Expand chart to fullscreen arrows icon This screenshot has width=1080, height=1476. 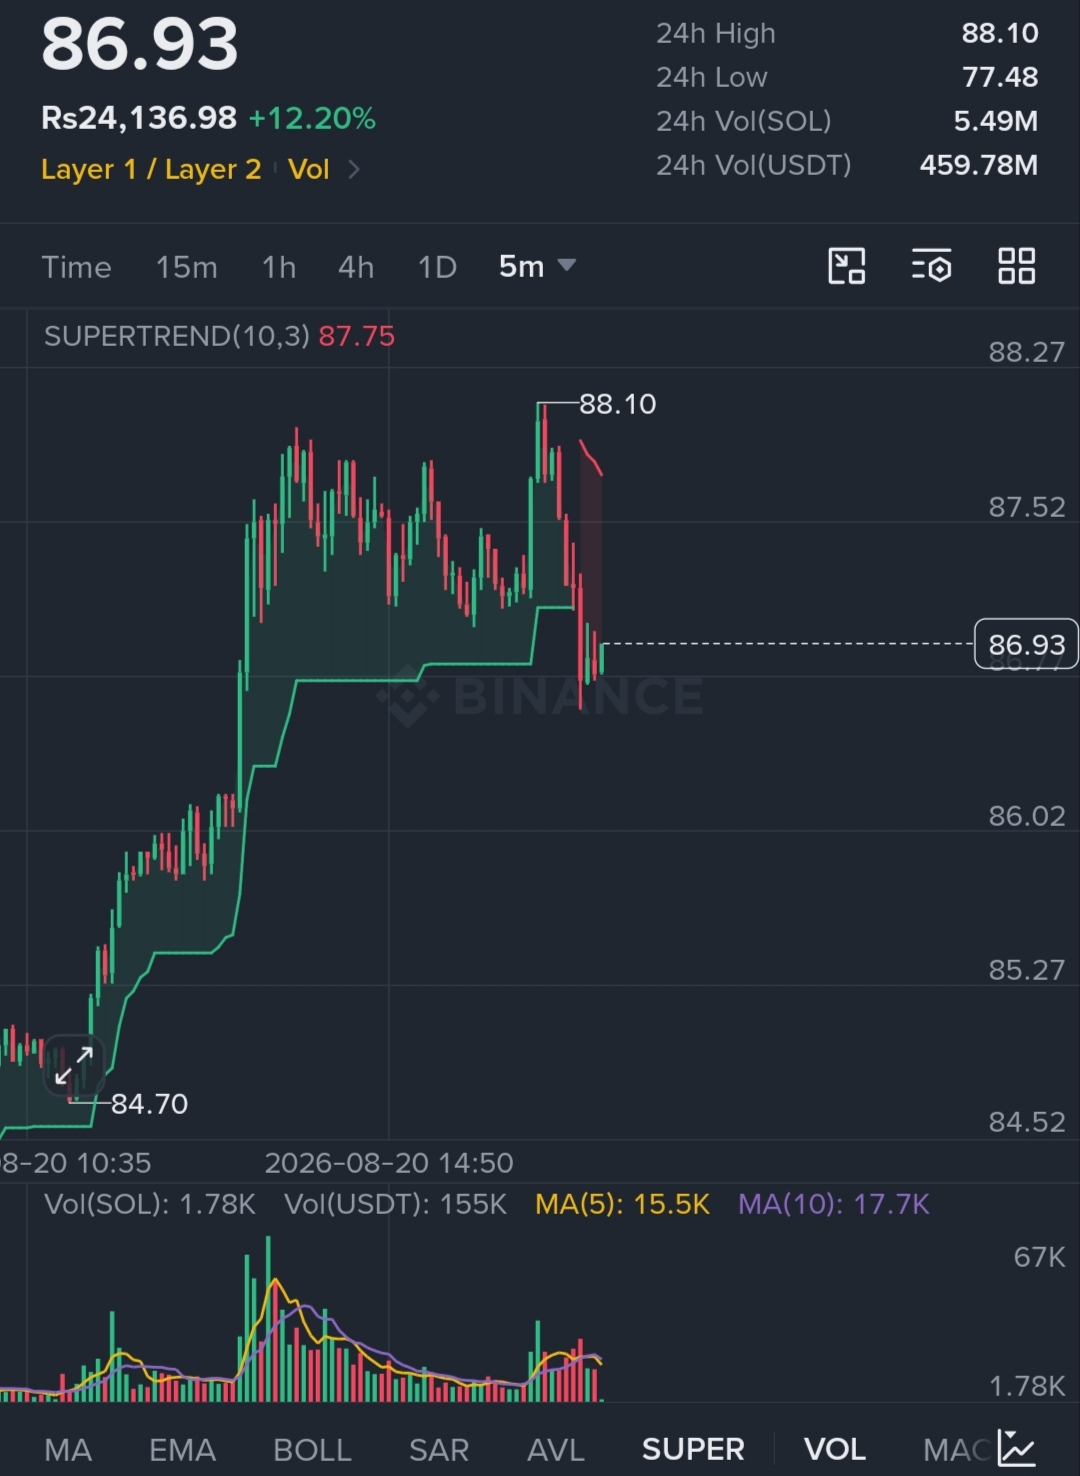point(74,1065)
